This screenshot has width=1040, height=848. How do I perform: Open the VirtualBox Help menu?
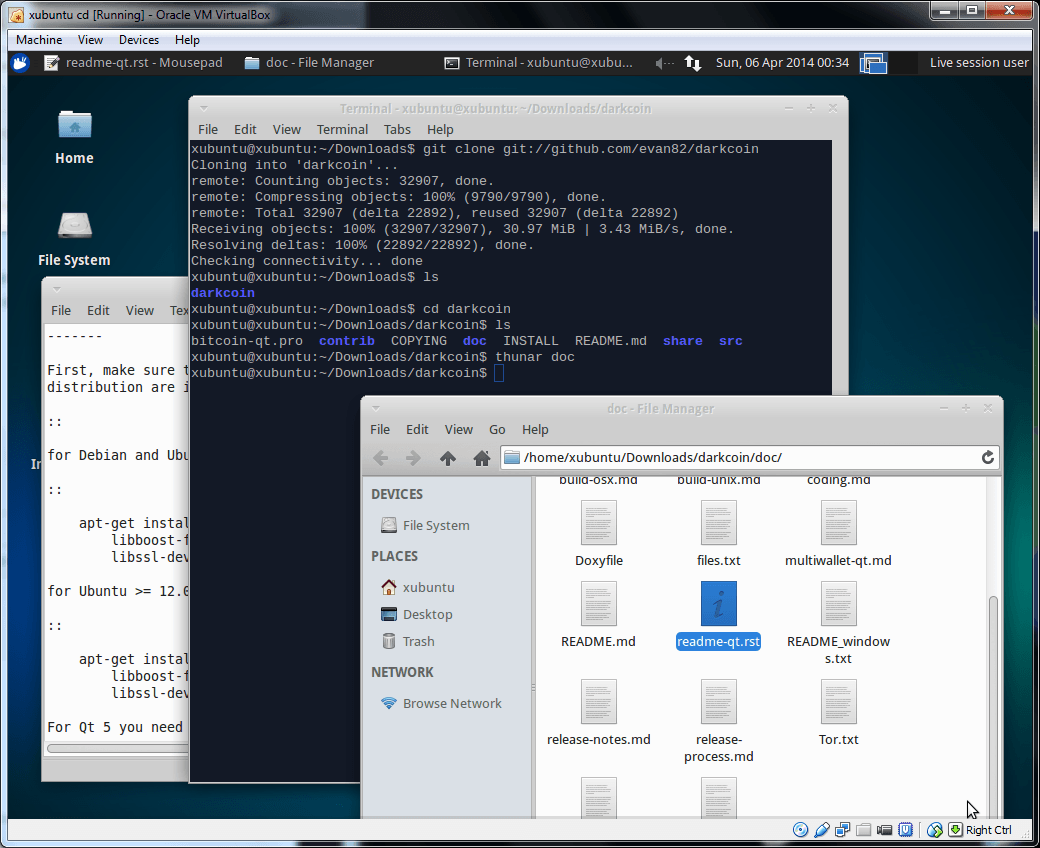[187, 40]
